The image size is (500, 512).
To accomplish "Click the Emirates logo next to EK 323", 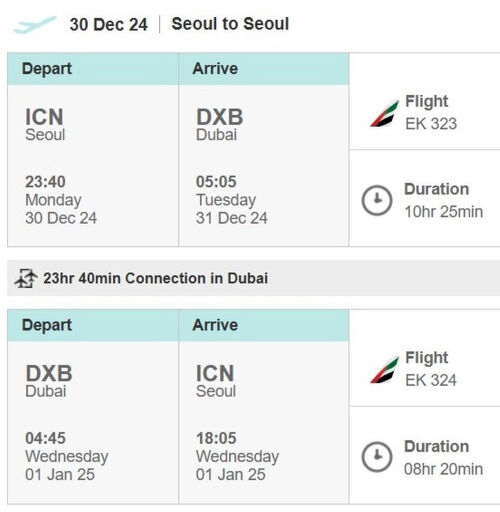I will 384,114.
